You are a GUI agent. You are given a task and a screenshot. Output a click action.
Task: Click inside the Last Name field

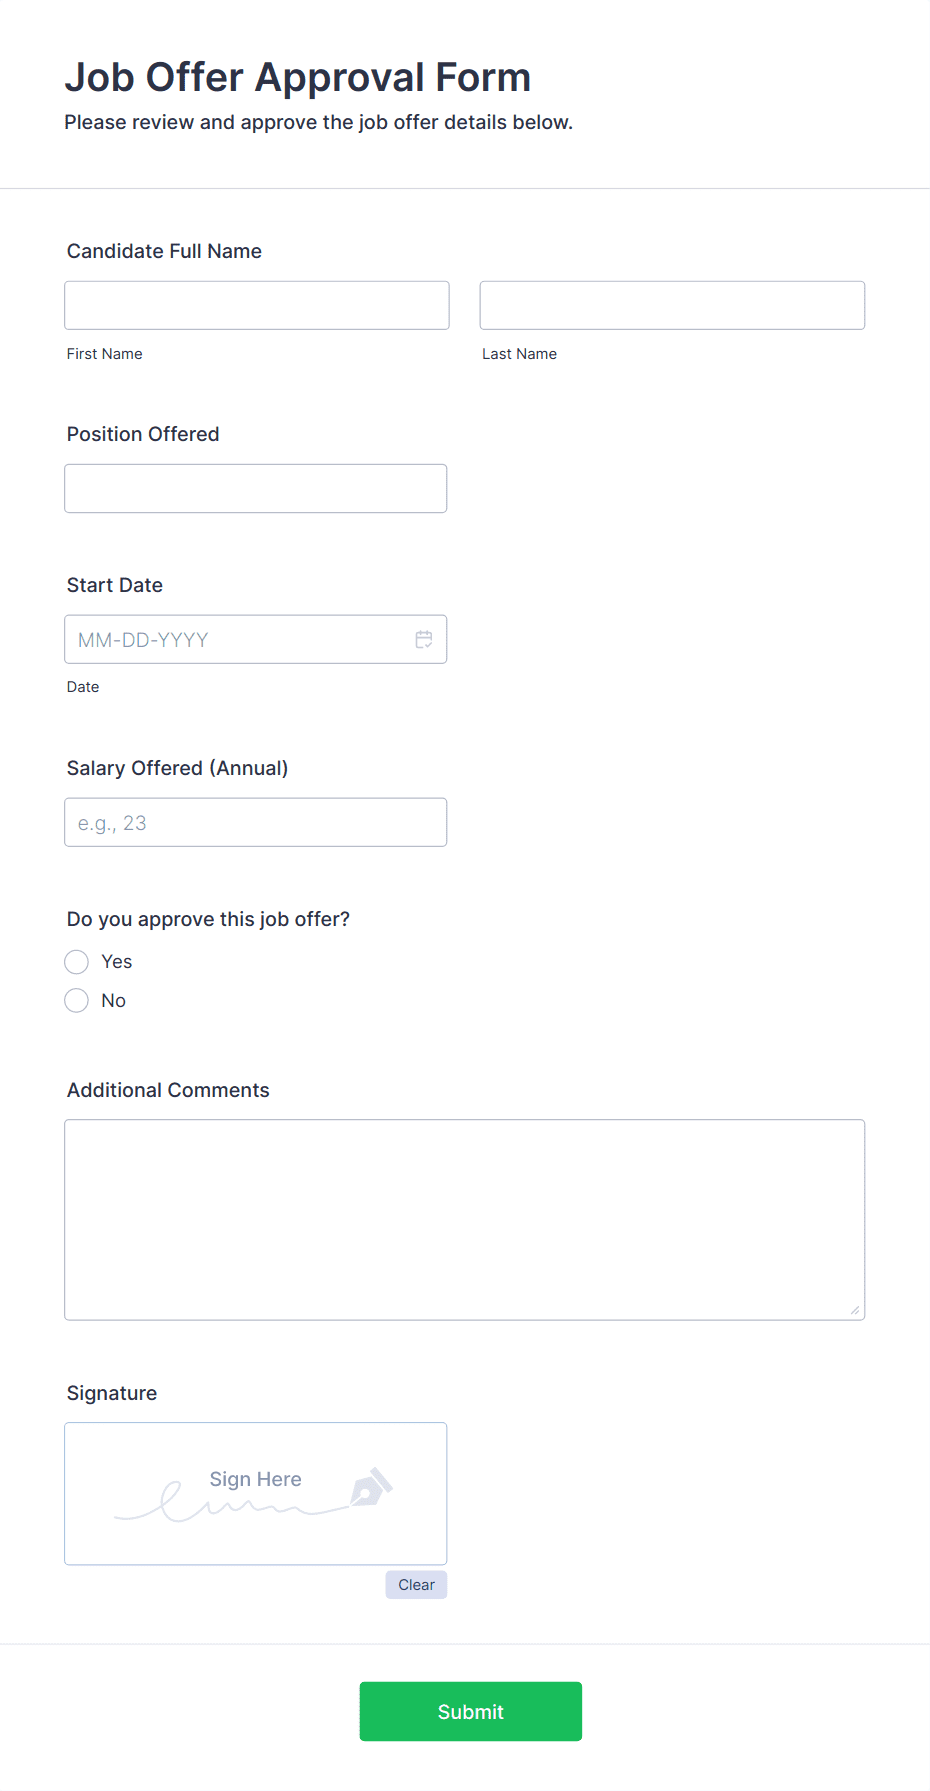[x=671, y=305]
